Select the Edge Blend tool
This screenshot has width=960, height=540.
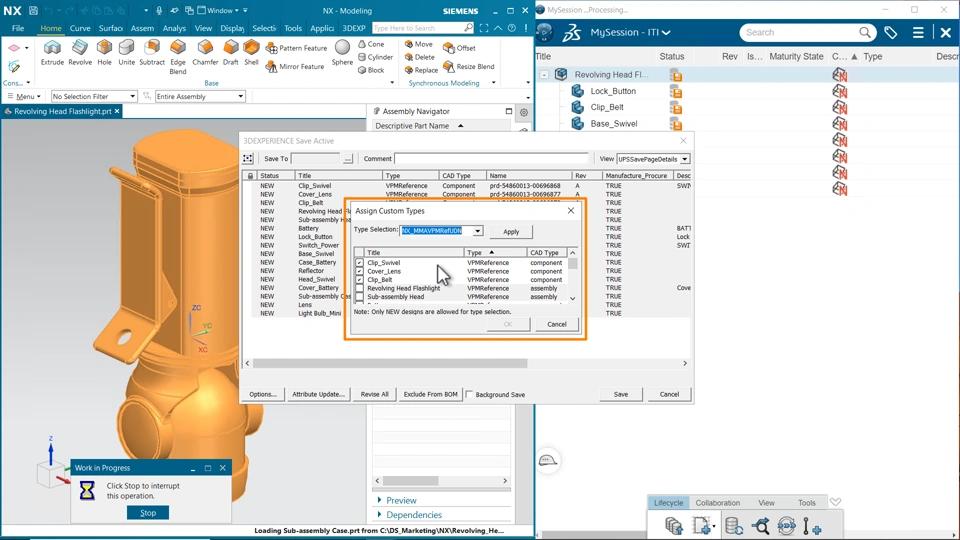[178, 57]
